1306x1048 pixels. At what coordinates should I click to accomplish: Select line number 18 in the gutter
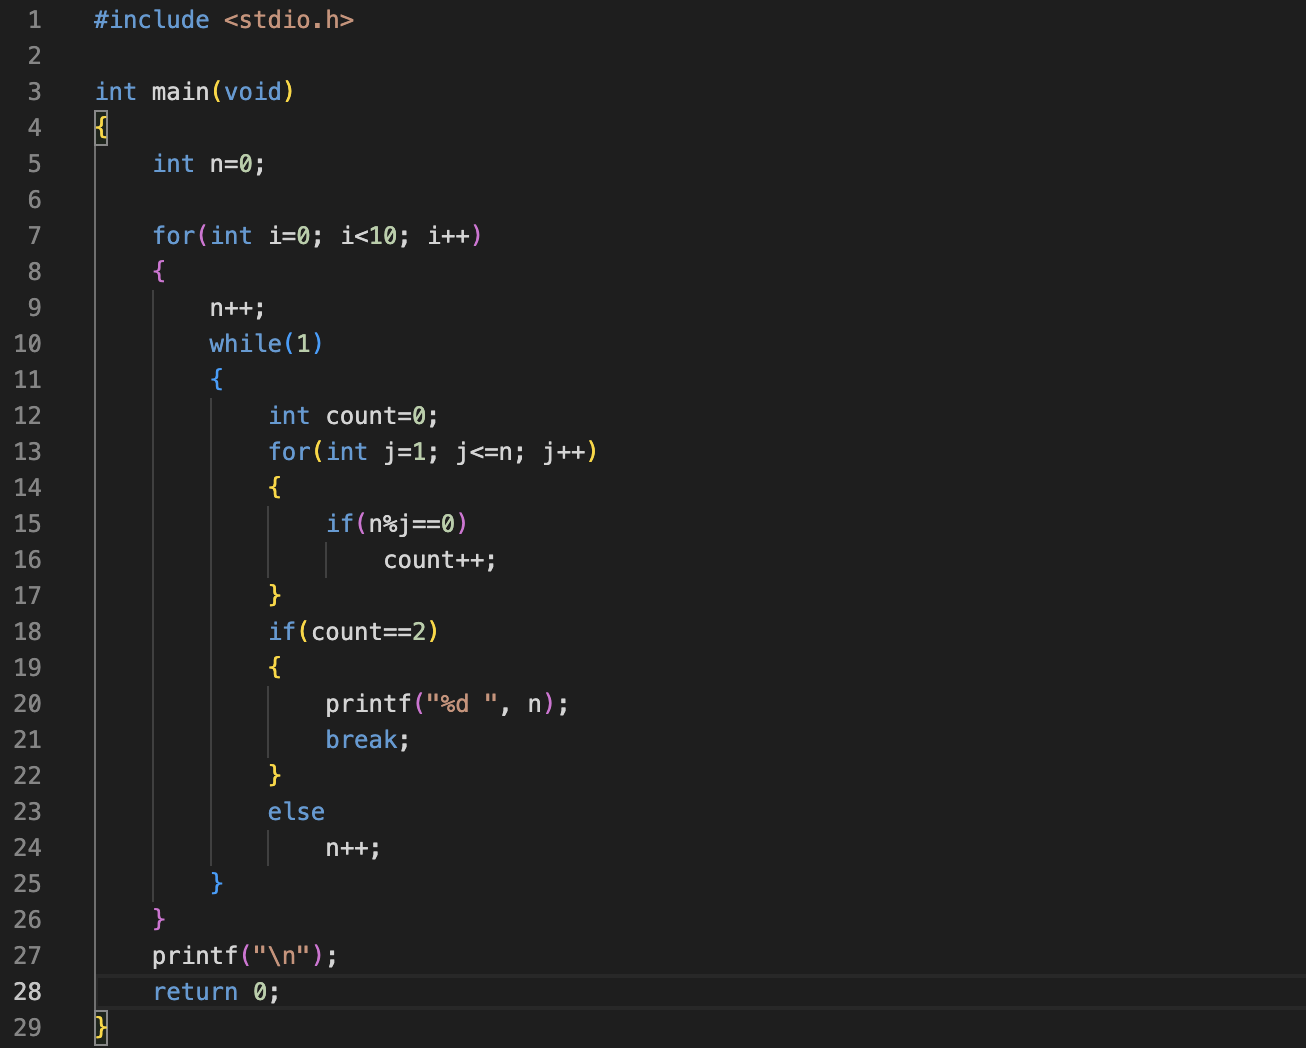point(28,632)
